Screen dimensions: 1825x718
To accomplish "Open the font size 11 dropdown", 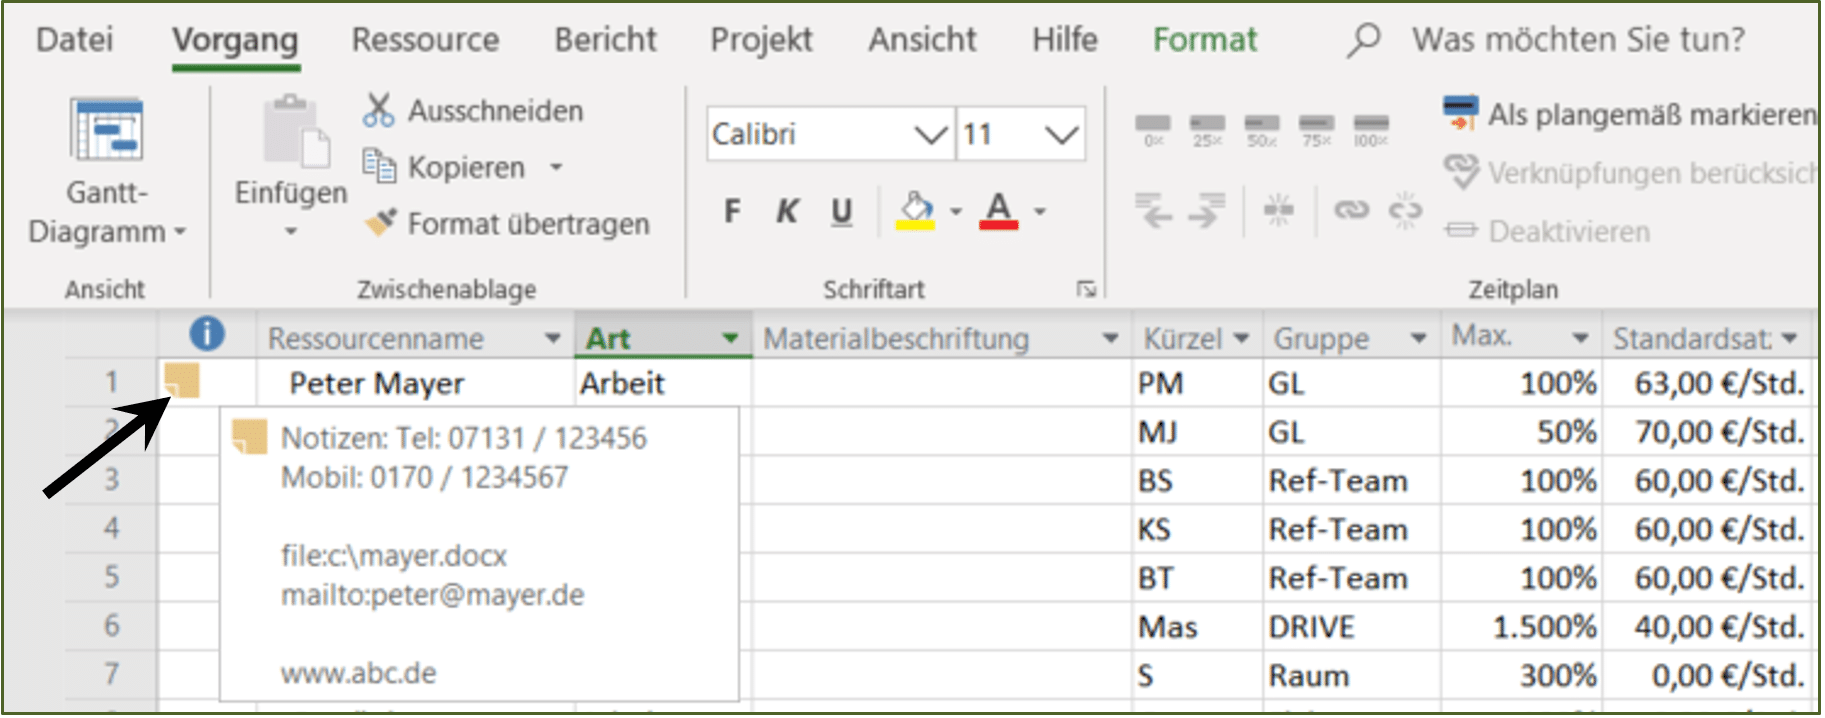I will 1062,134.
